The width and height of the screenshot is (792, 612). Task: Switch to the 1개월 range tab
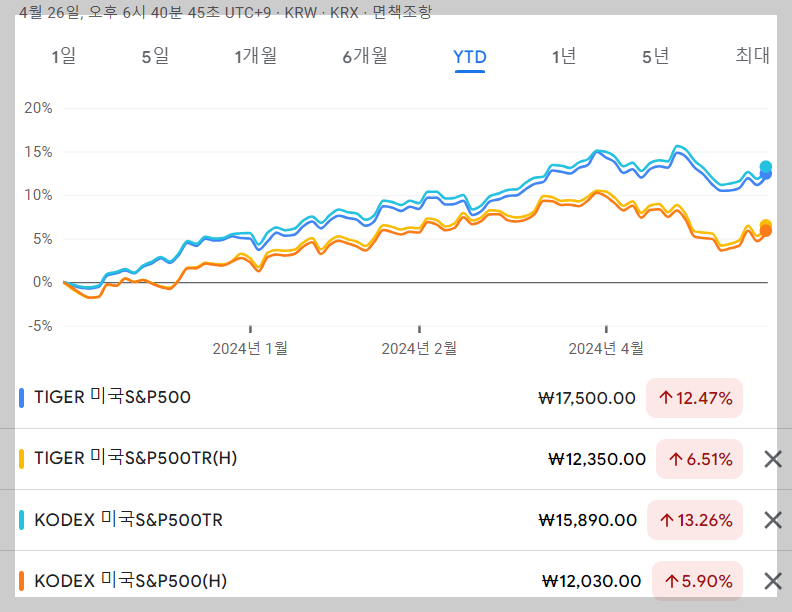click(256, 57)
